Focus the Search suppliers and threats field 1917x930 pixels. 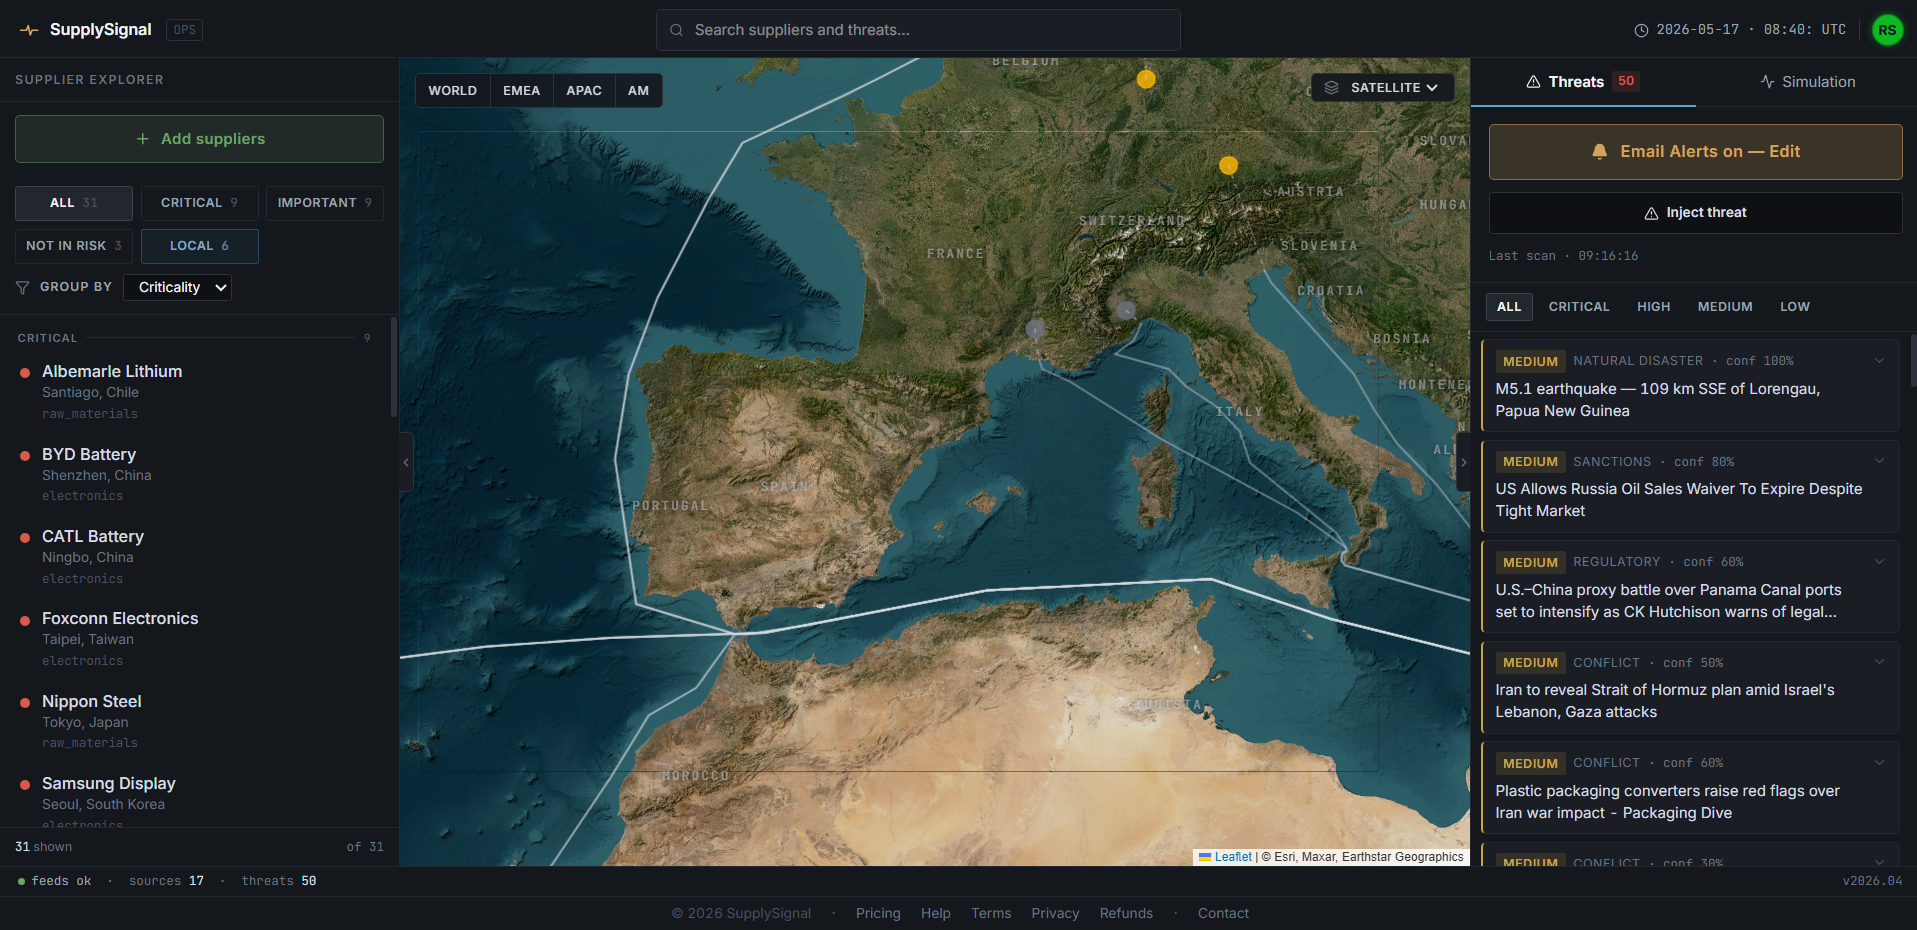(918, 30)
